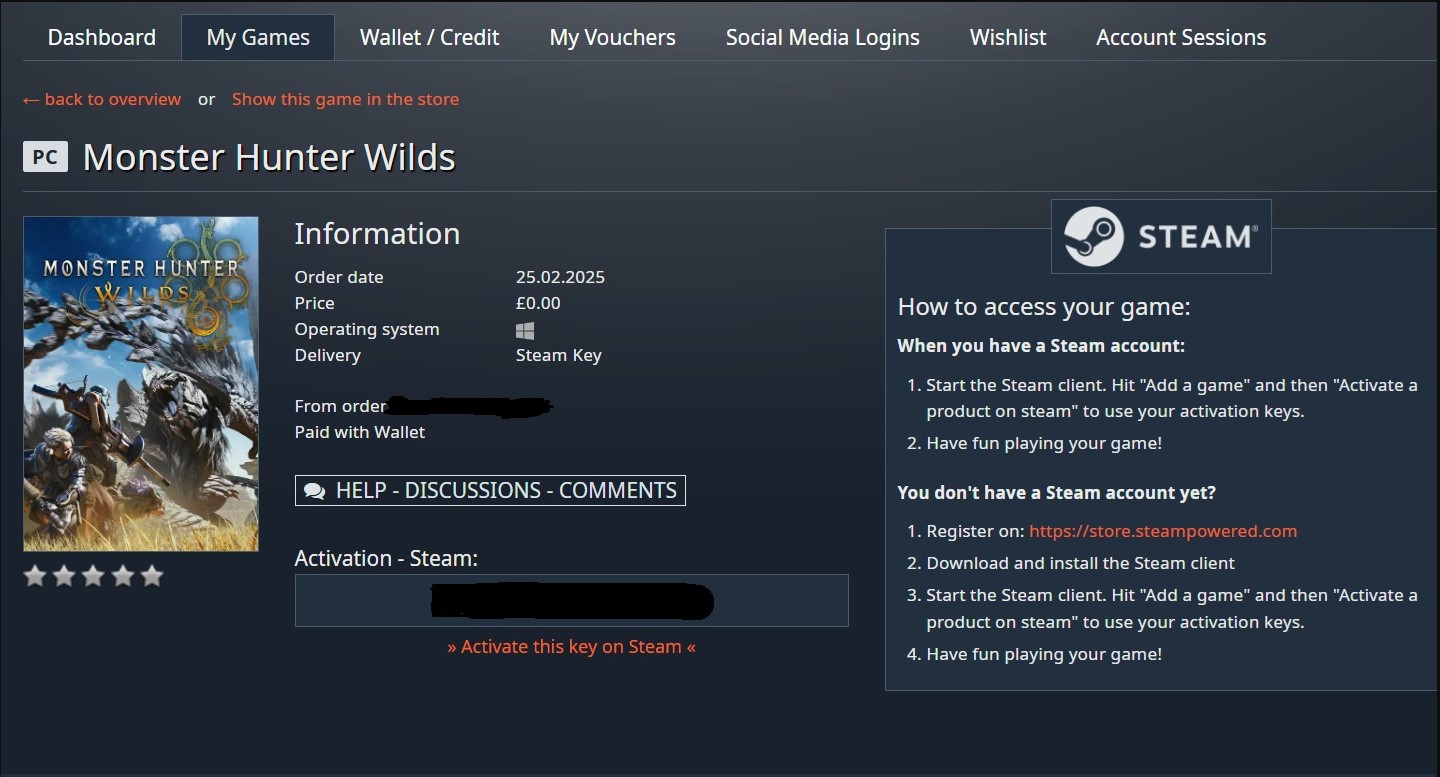Open the Monster Hunter Wilds cover image

pyautogui.click(x=141, y=384)
